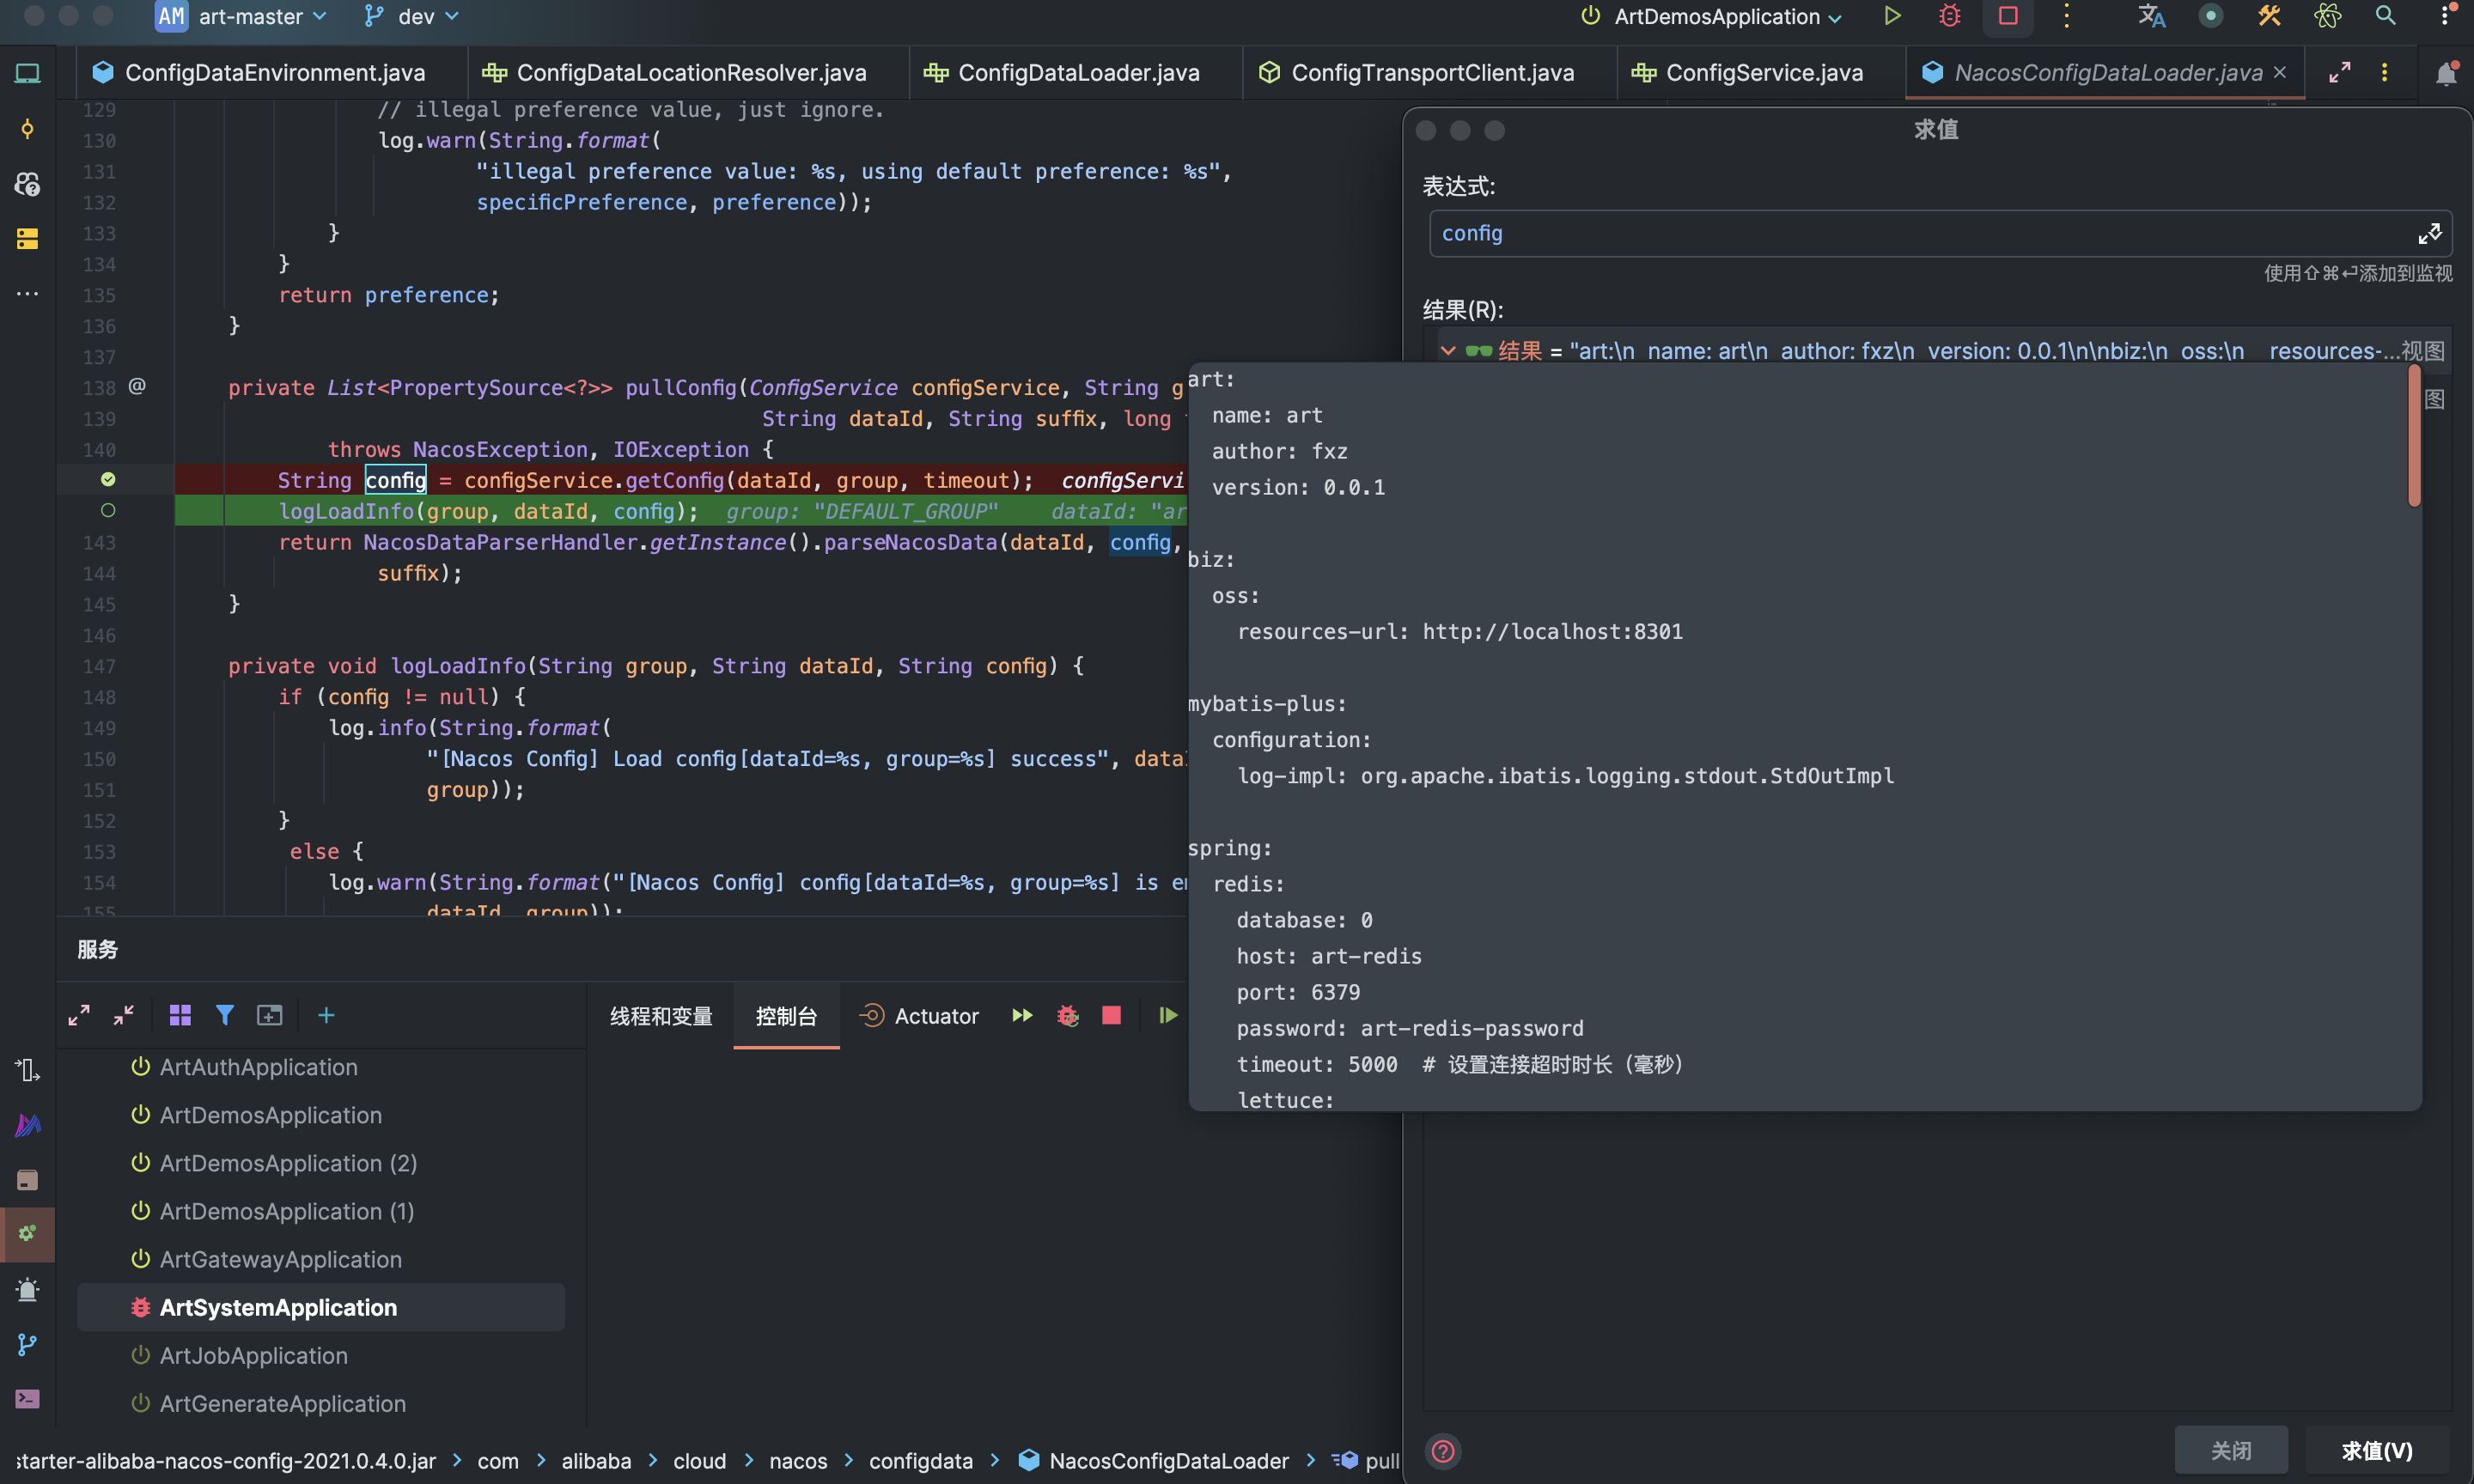The image size is (2474, 1484).
Task: Click the translate icon in top toolbar
Action: point(2151,16)
